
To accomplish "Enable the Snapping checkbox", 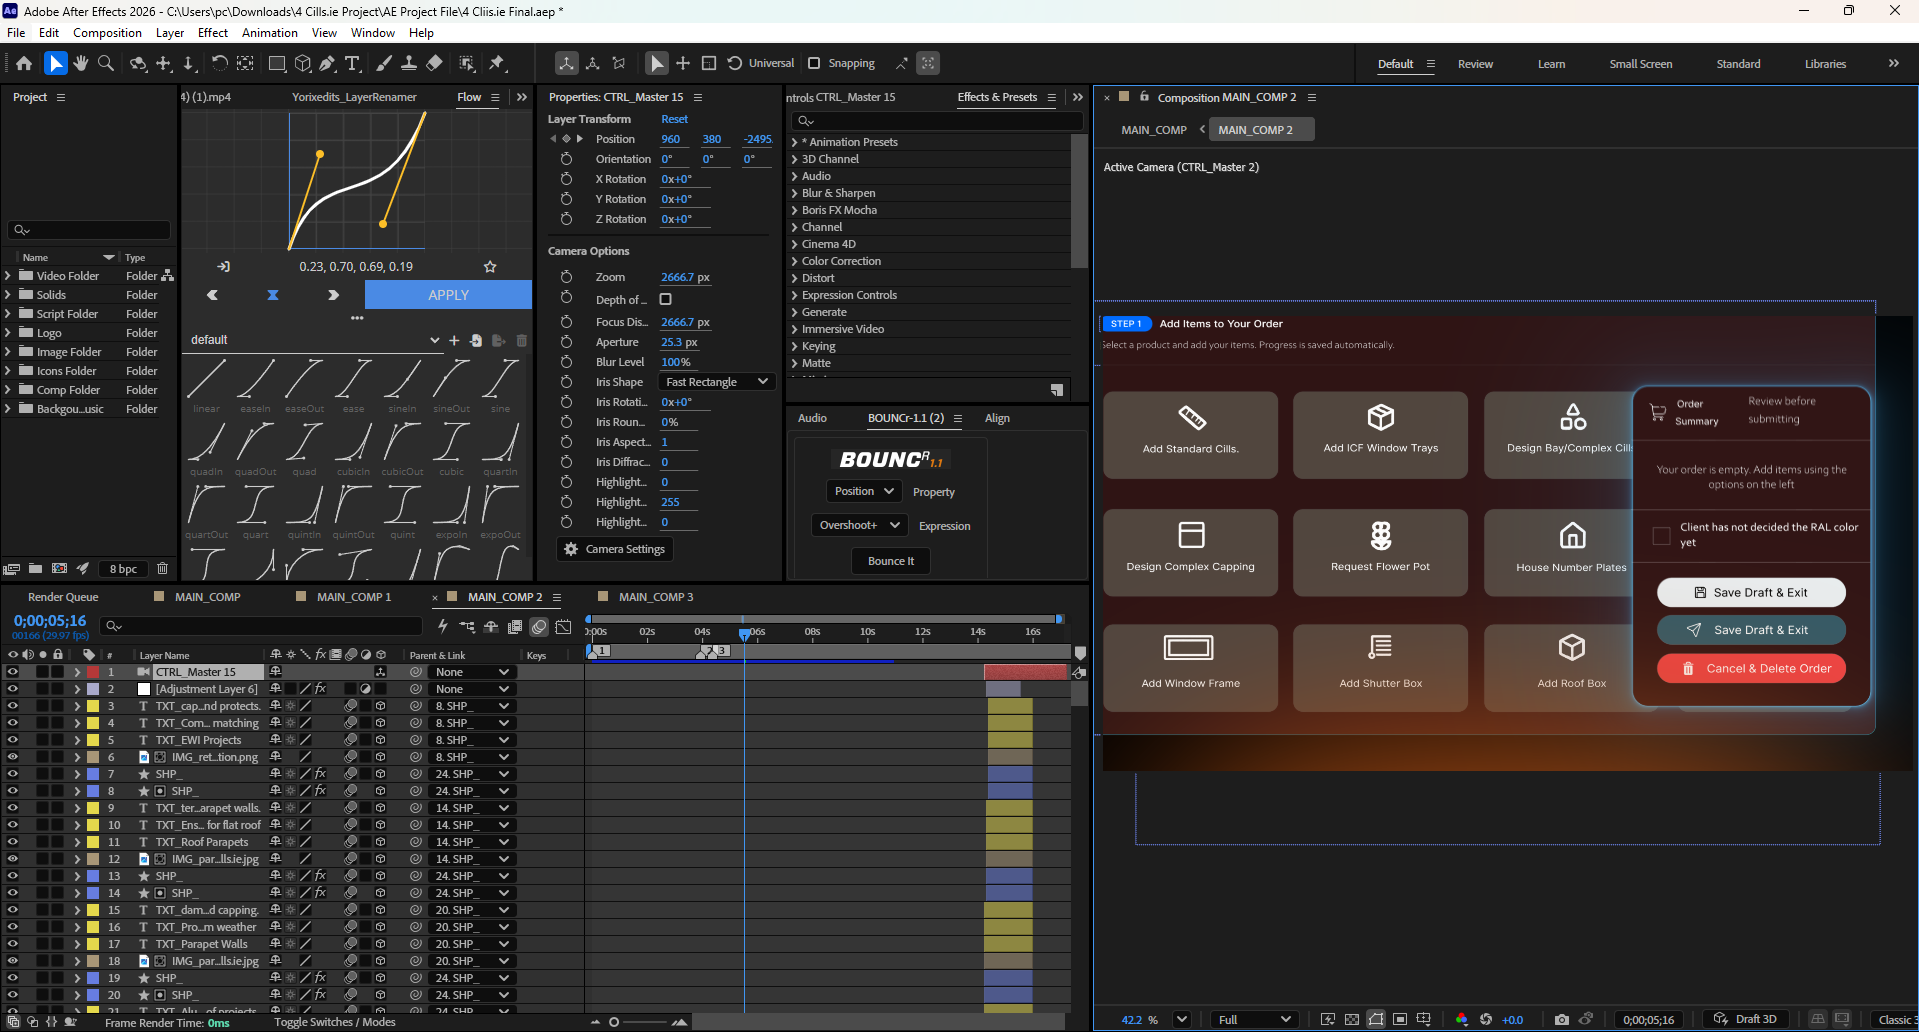I will click(x=814, y=63).
